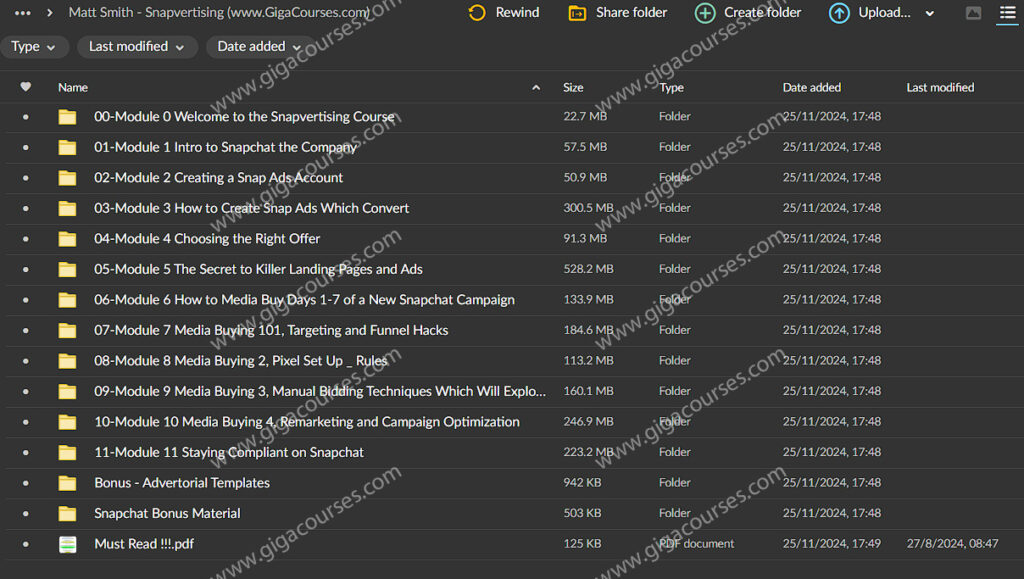The image size is (1024, 579).
Task: Expand the Date added filter chip
Action: click(259, 47)
